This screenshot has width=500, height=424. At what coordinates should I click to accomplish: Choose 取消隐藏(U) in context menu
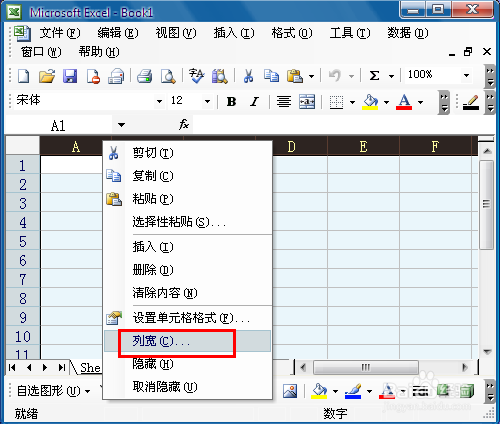[187, 387]
